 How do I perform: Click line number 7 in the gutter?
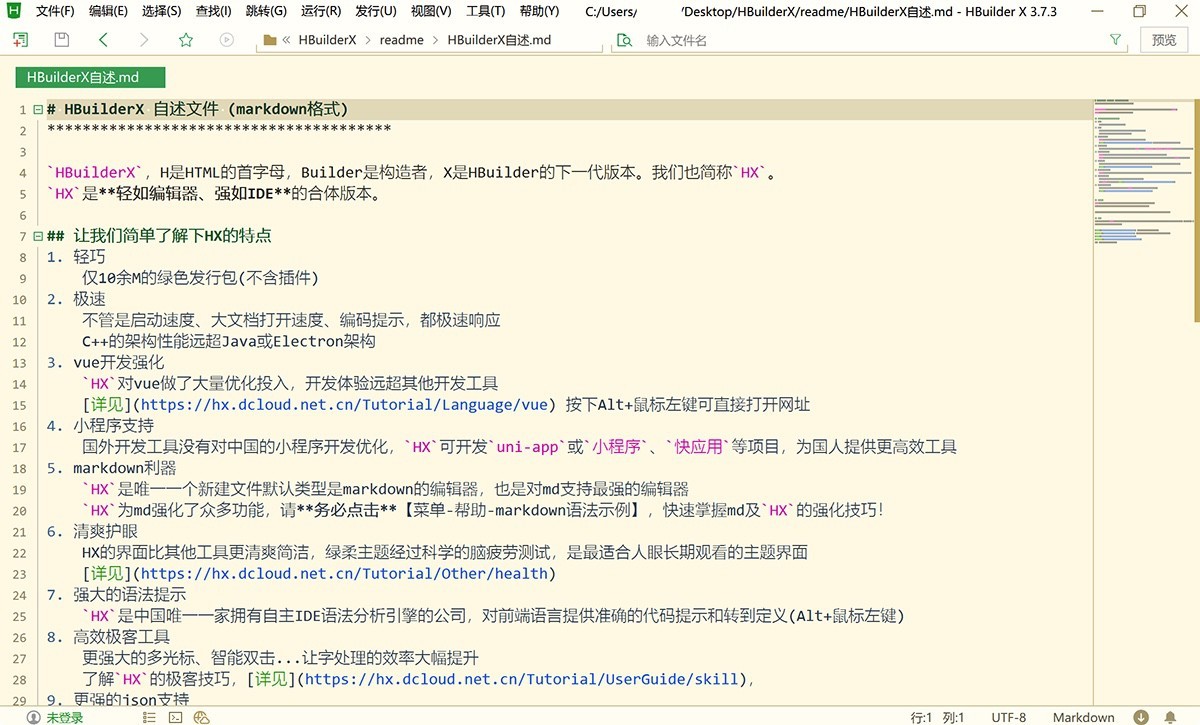pyautogui.click(x=23, y=236)
